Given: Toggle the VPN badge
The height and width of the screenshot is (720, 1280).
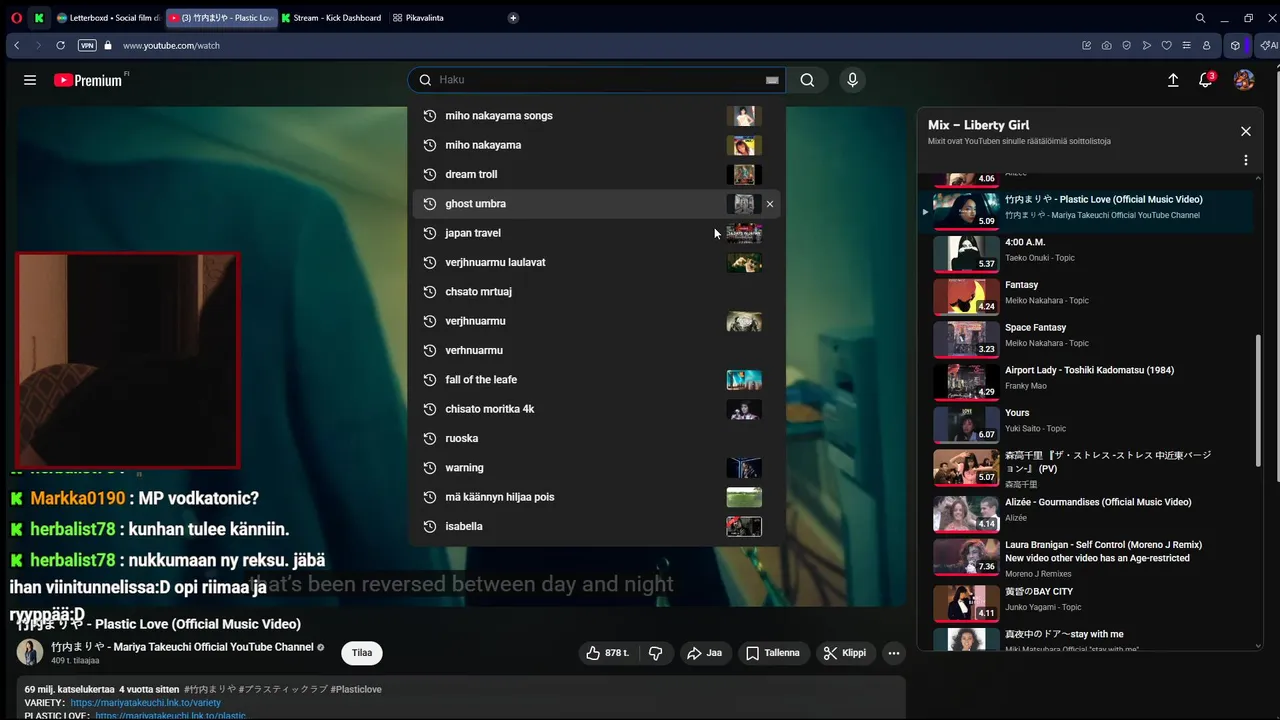Looking at the screenshot, I should tap(87, 45).
